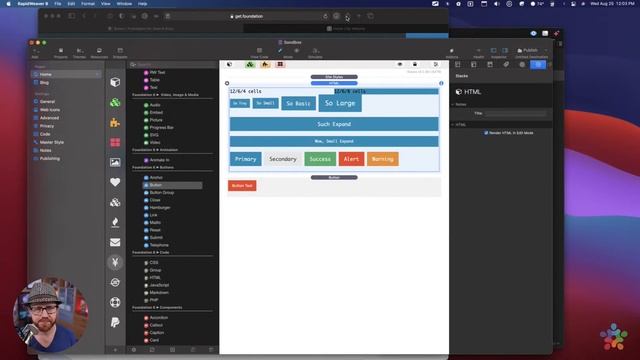Image resolution: width=640 pixels, height=360 pixels.
Task: Collapse the Foundation 6 Code group
Action: coord(151,253)
